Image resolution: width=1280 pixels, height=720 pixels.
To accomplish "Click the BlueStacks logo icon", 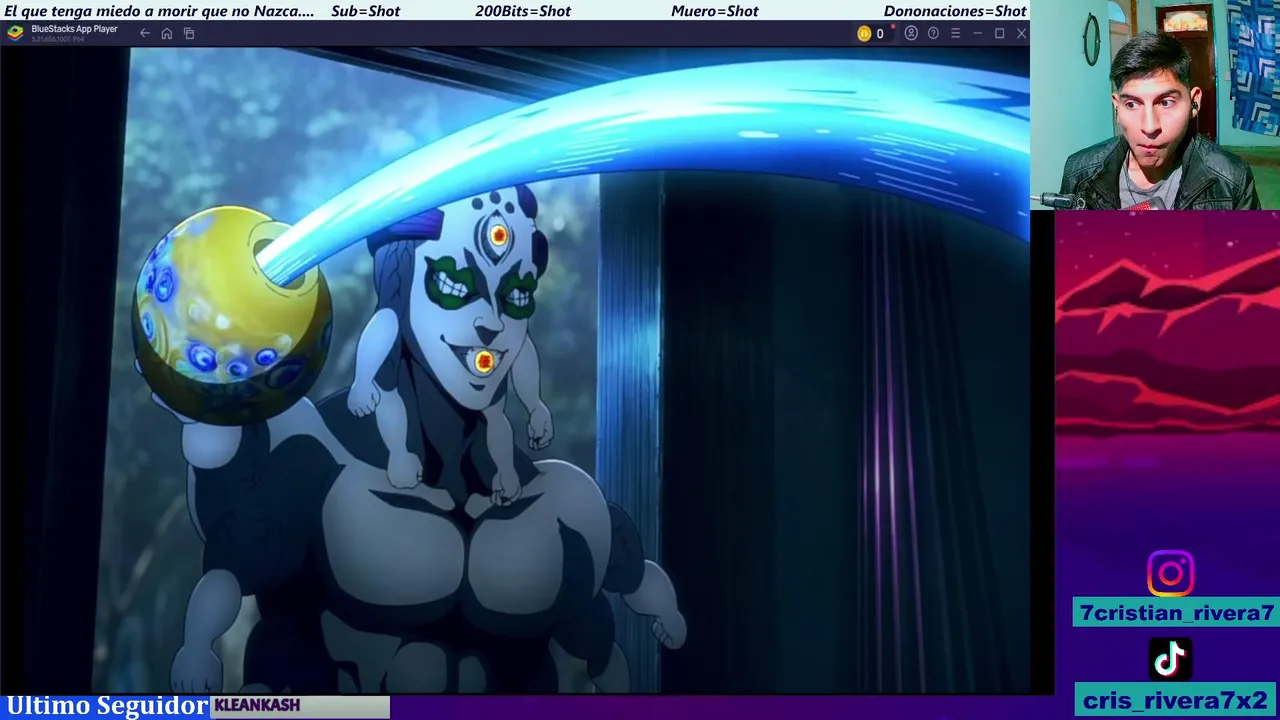I will pyautogui.click(x=15, y=32).
